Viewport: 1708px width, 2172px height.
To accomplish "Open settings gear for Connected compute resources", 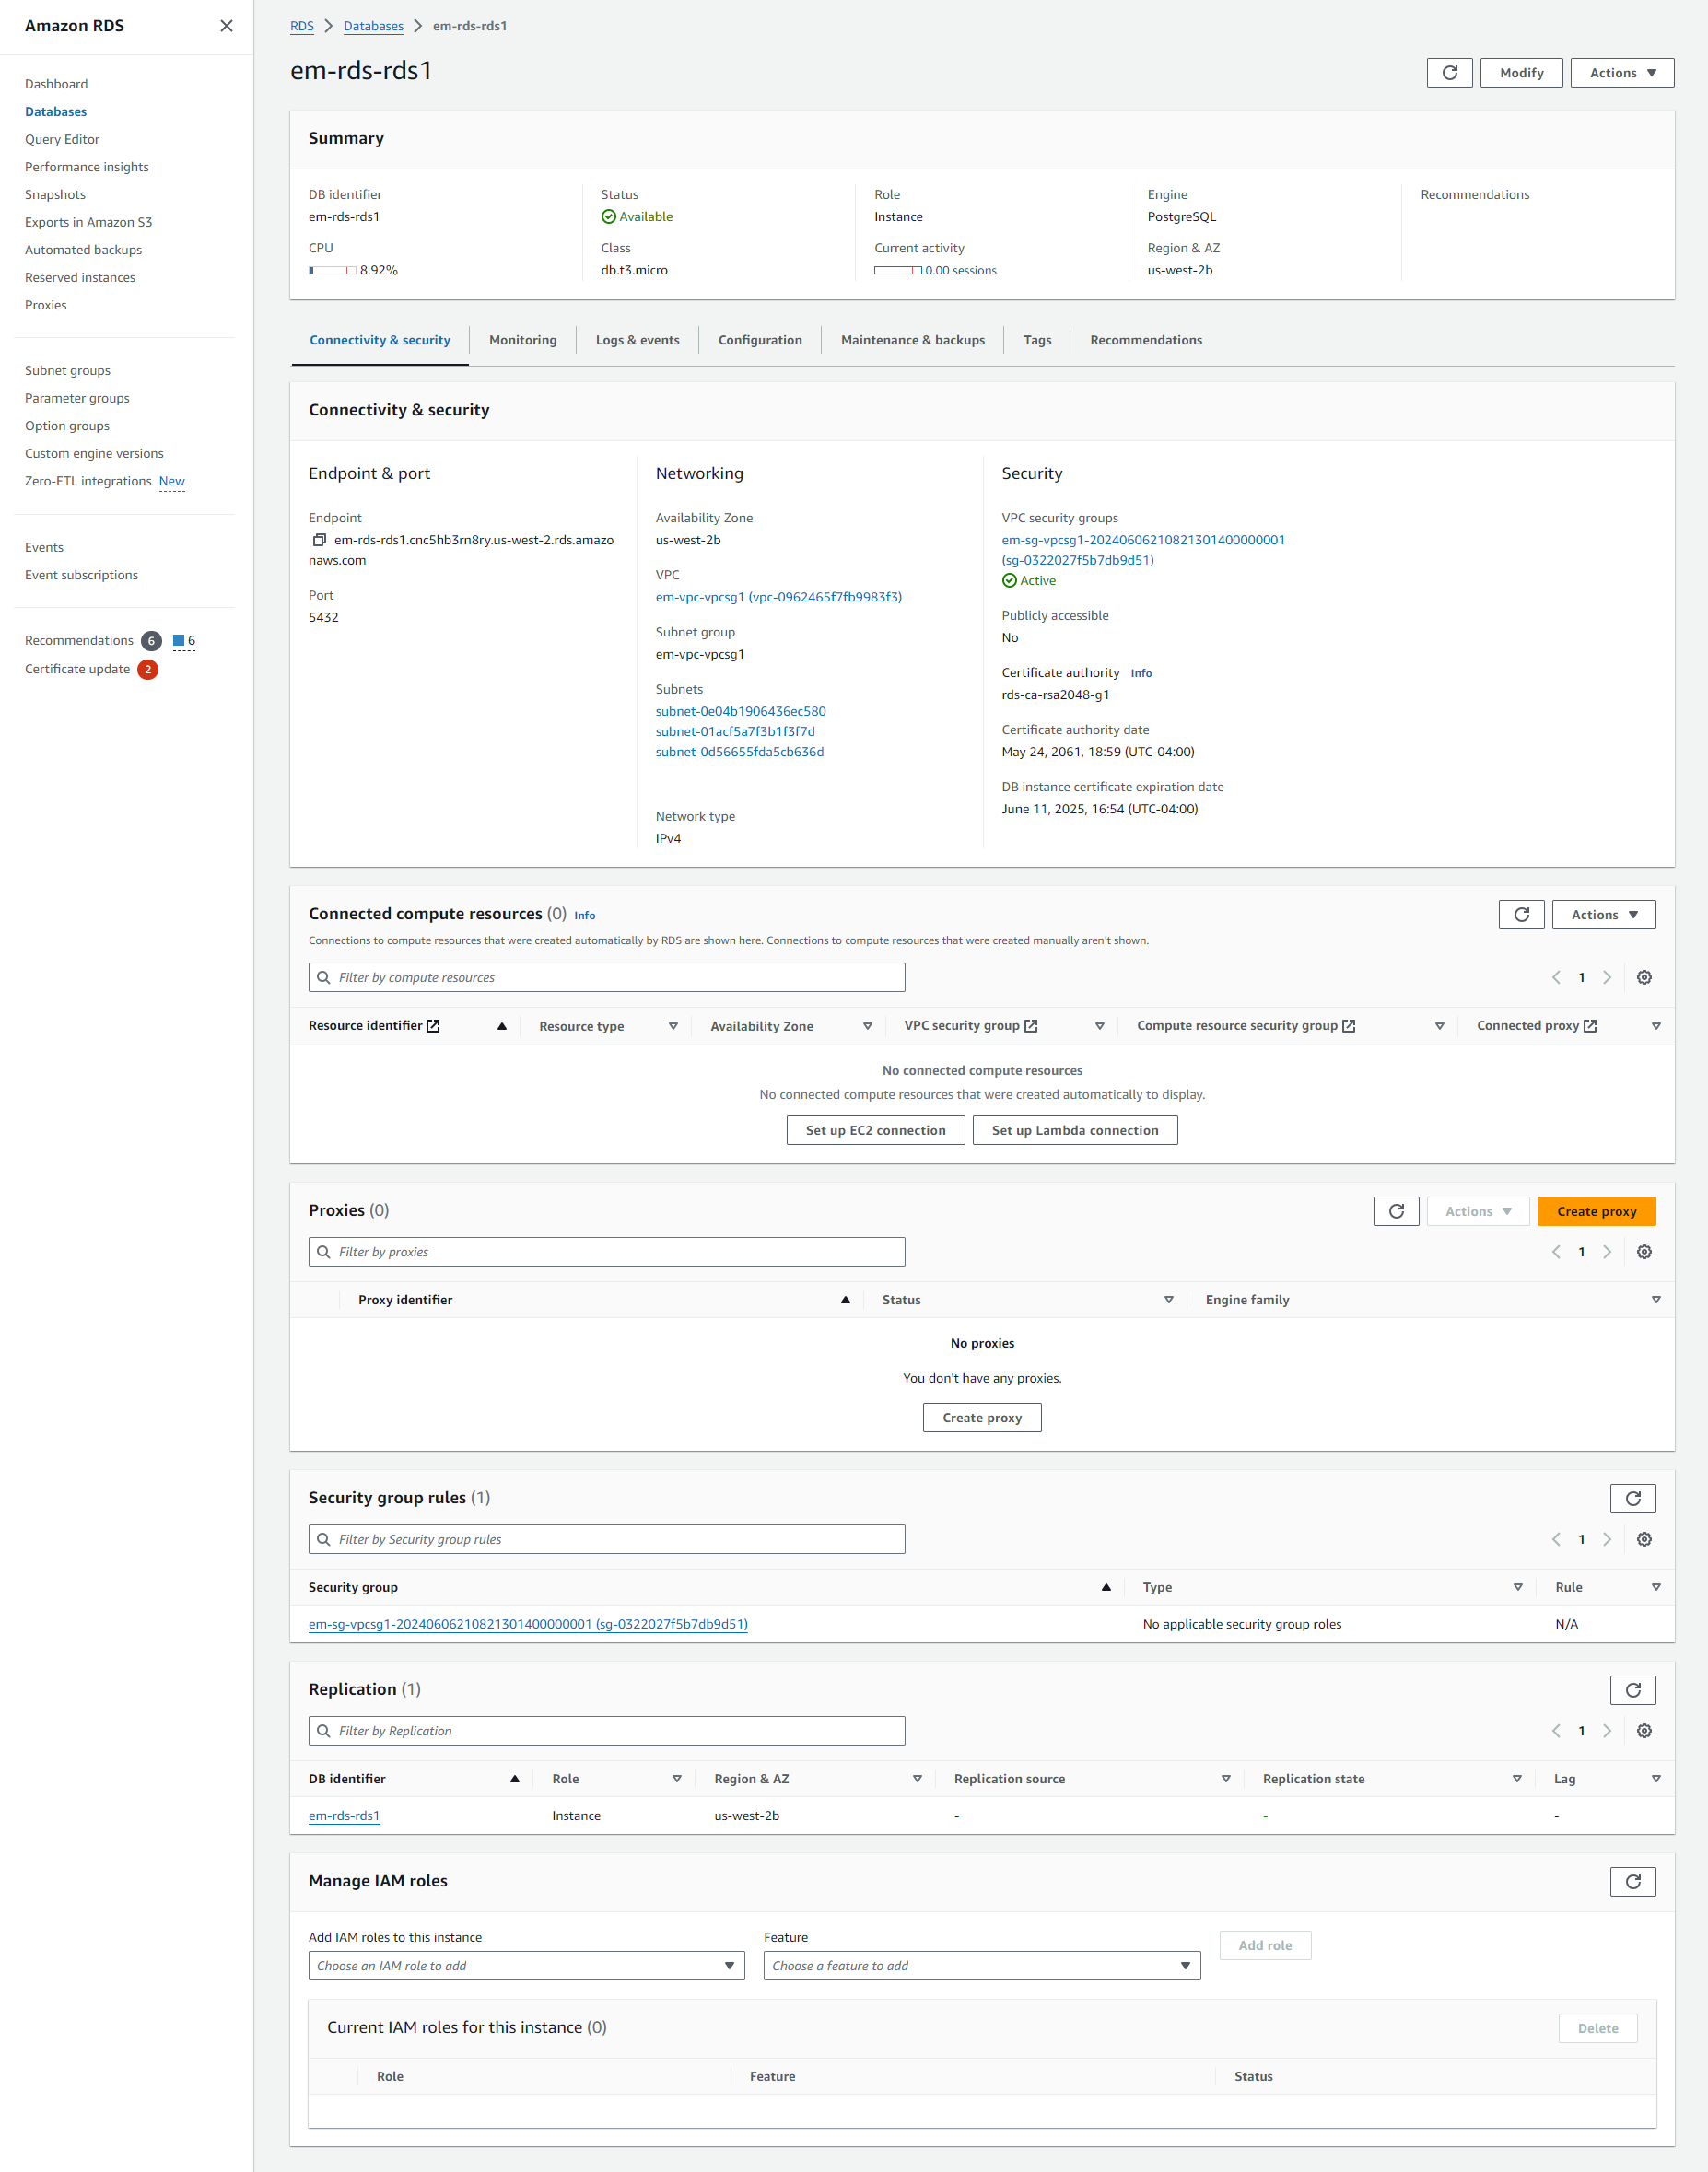I will coord(1644,978).
